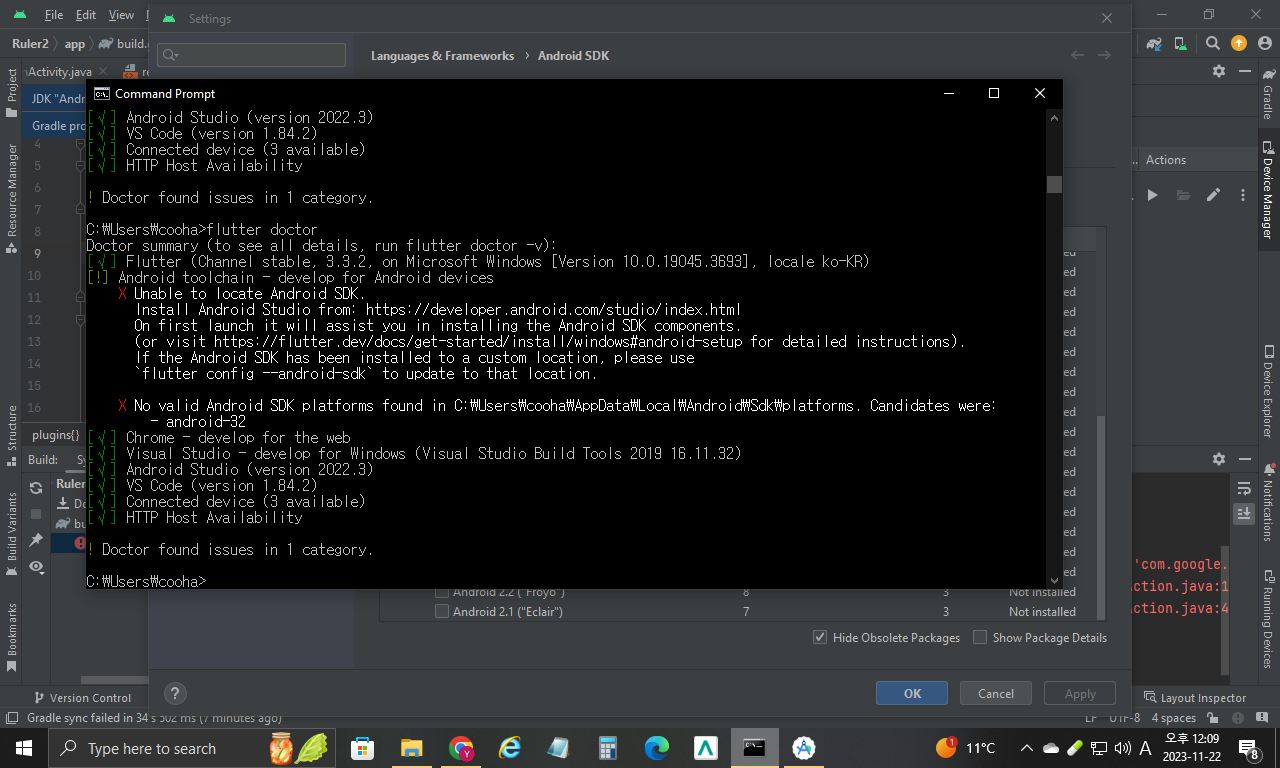
Task: Open the Build Variants side tab
Action: [12, 534]
